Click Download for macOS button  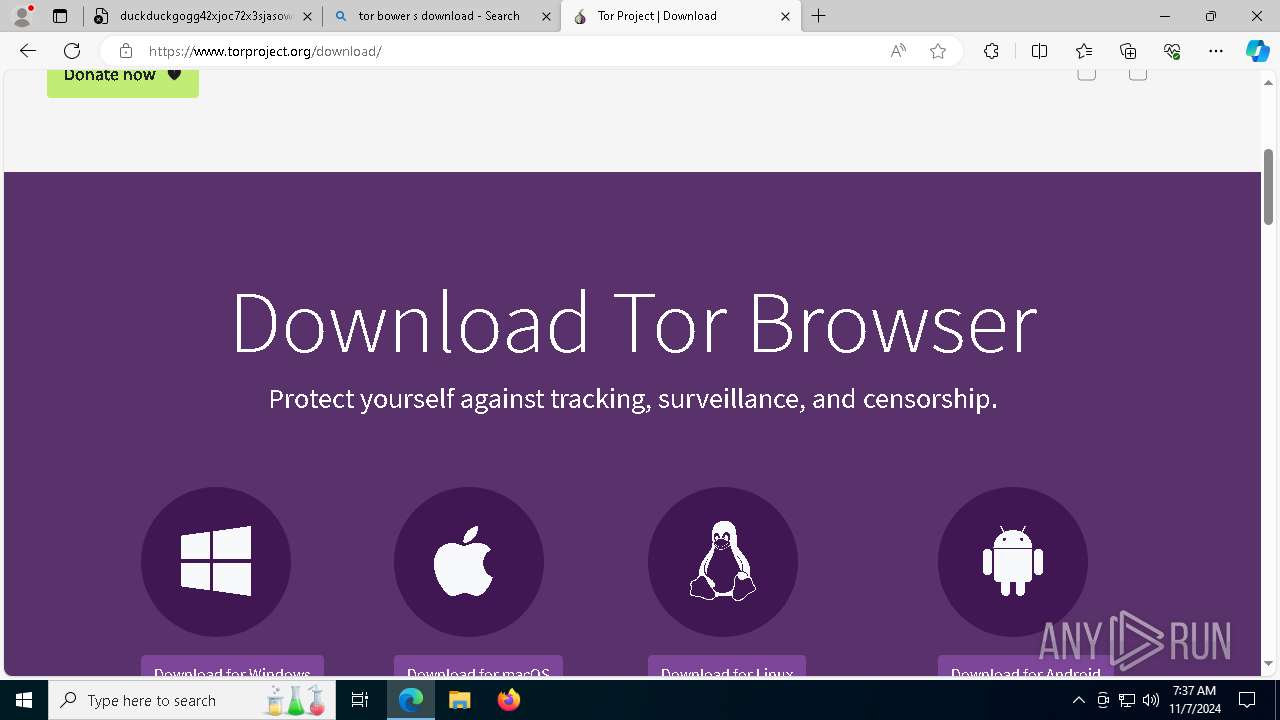(478, 667)
